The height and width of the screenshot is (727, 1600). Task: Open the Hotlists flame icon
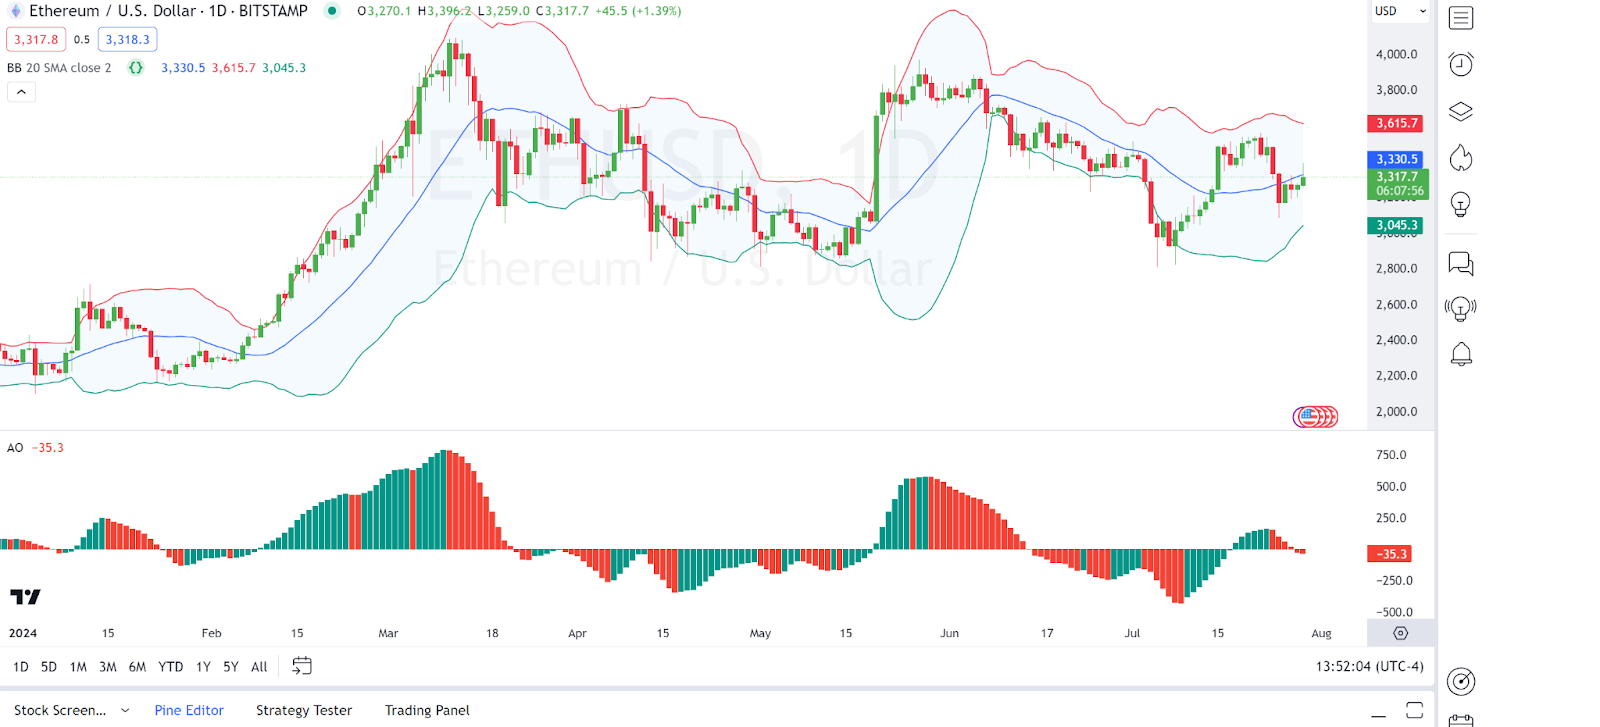click(1461, 158)
